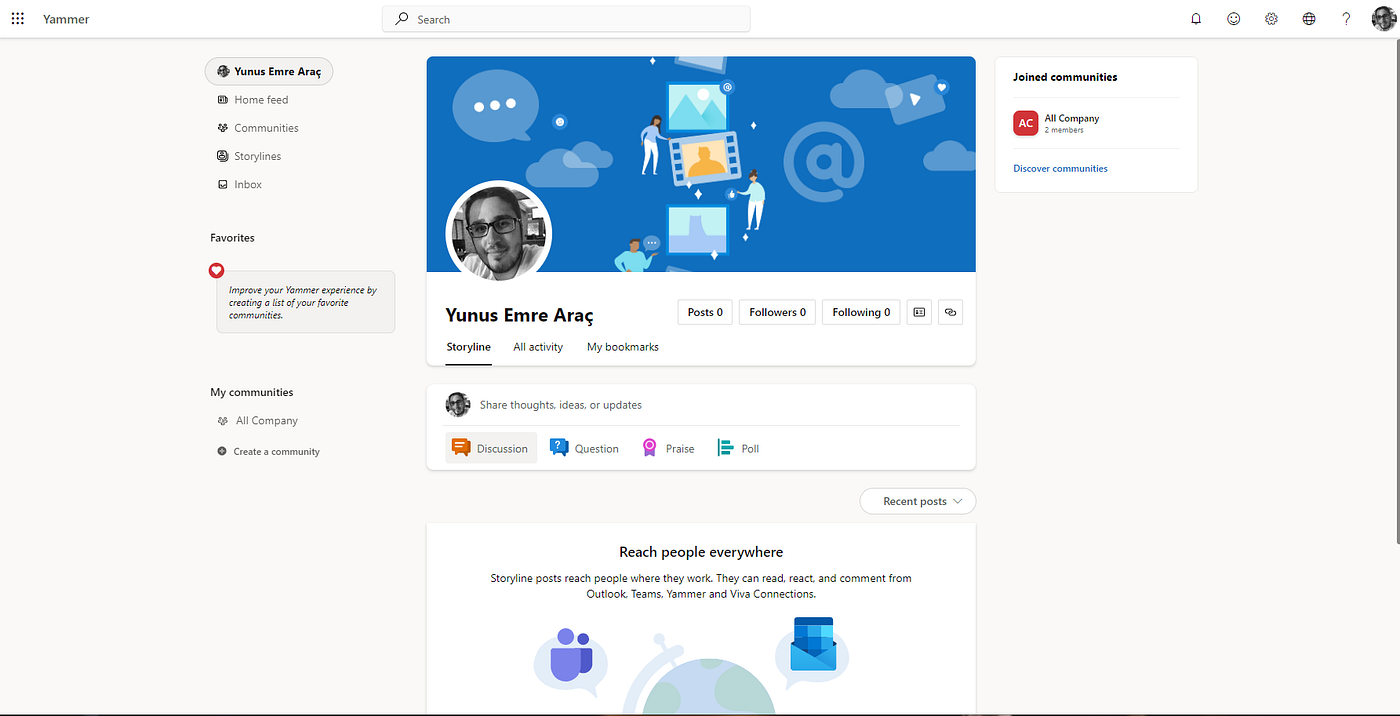This screenshot has height=716, width=1400.
Task: Click the red AC community badge
Action: click(1026, 123)
